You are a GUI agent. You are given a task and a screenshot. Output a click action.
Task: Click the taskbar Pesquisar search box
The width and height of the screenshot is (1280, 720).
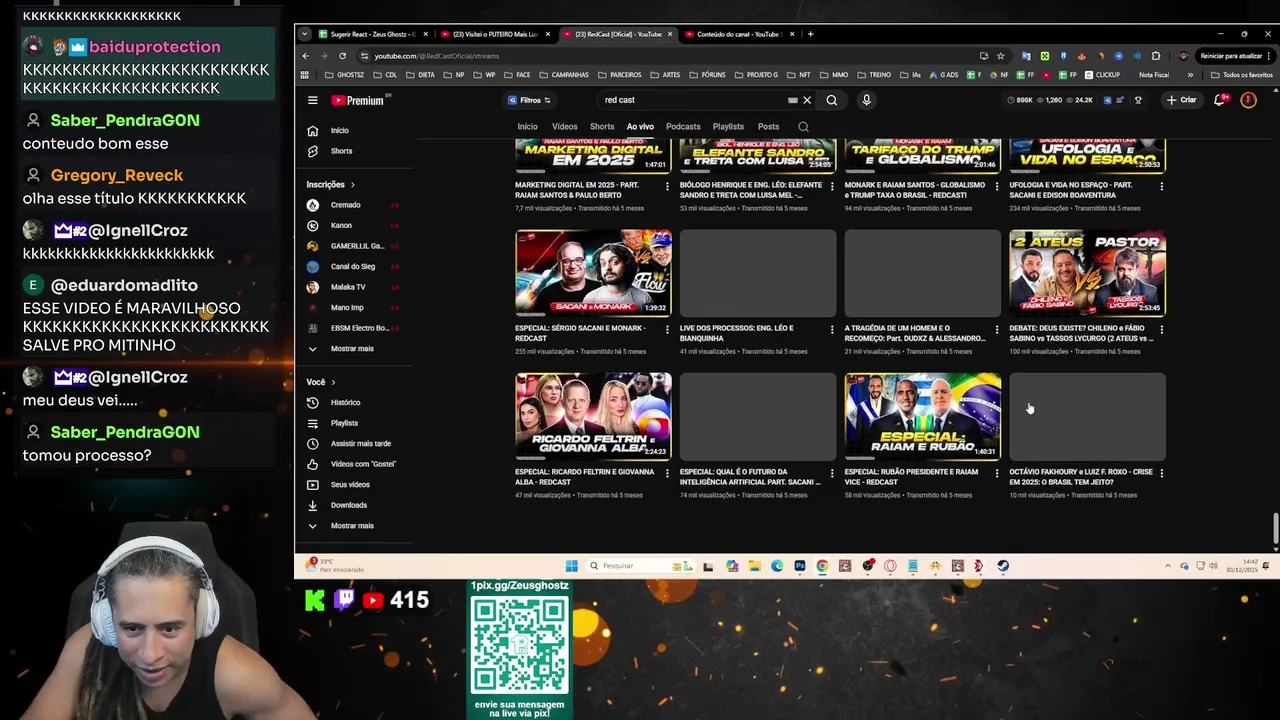click(x=640, y=566)
